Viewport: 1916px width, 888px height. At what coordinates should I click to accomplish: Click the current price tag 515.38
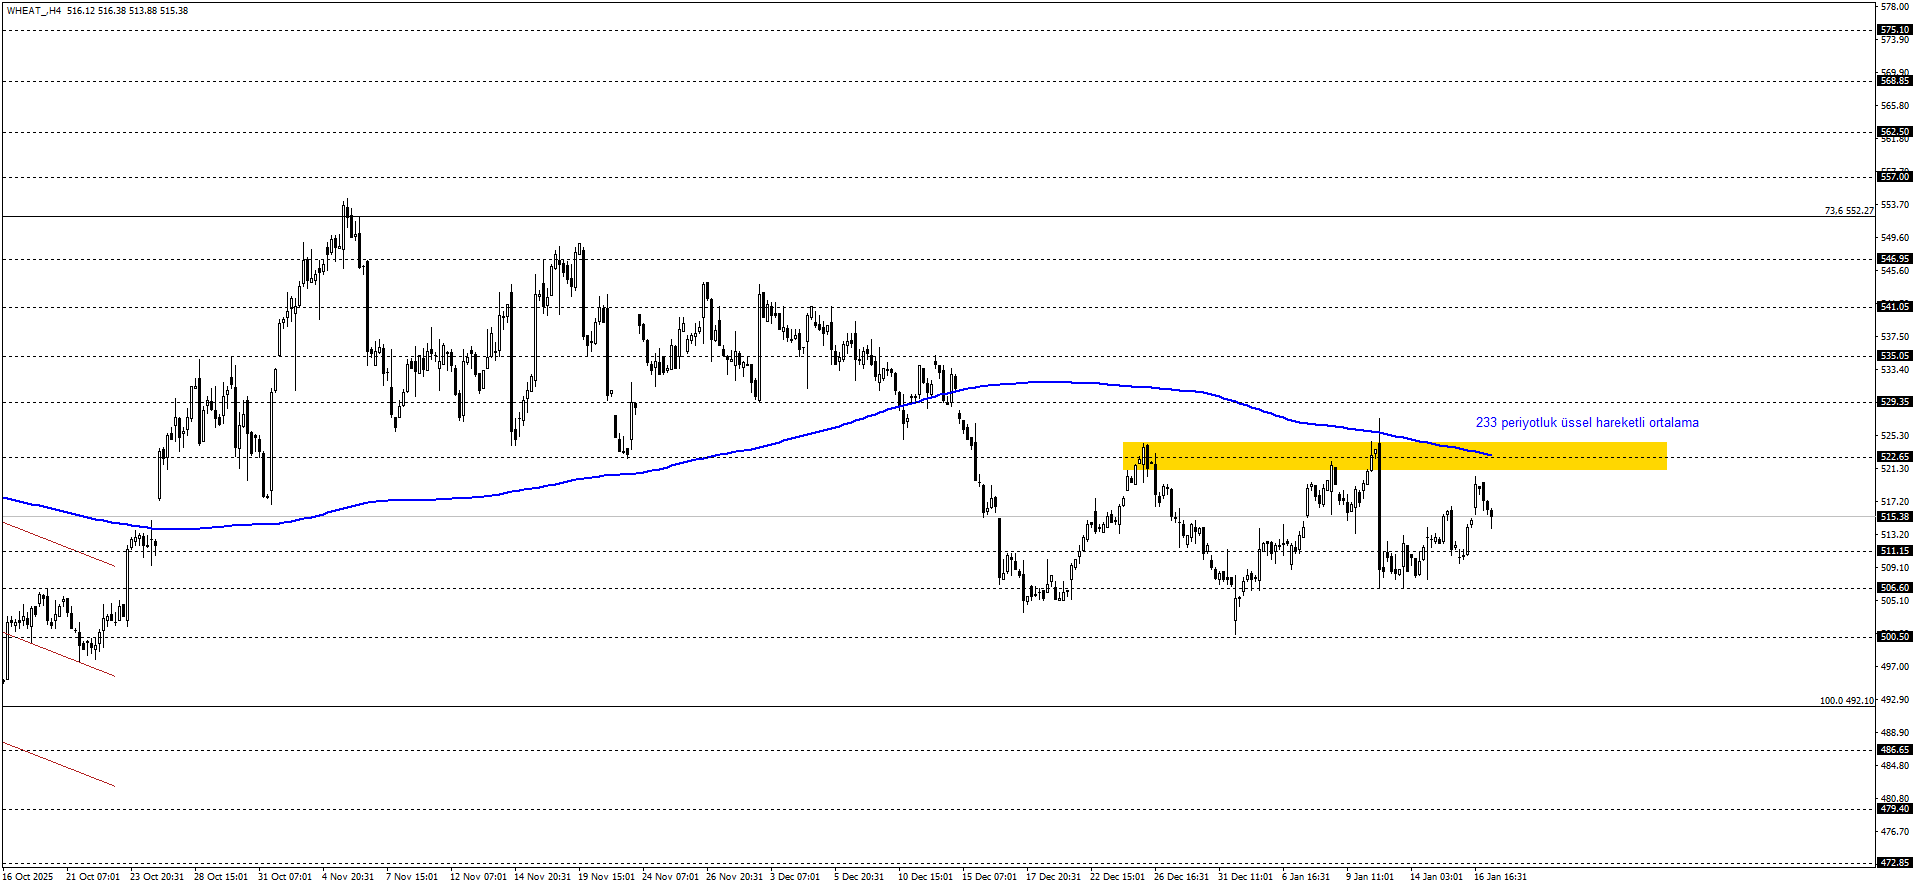[x=1894, y=517]
